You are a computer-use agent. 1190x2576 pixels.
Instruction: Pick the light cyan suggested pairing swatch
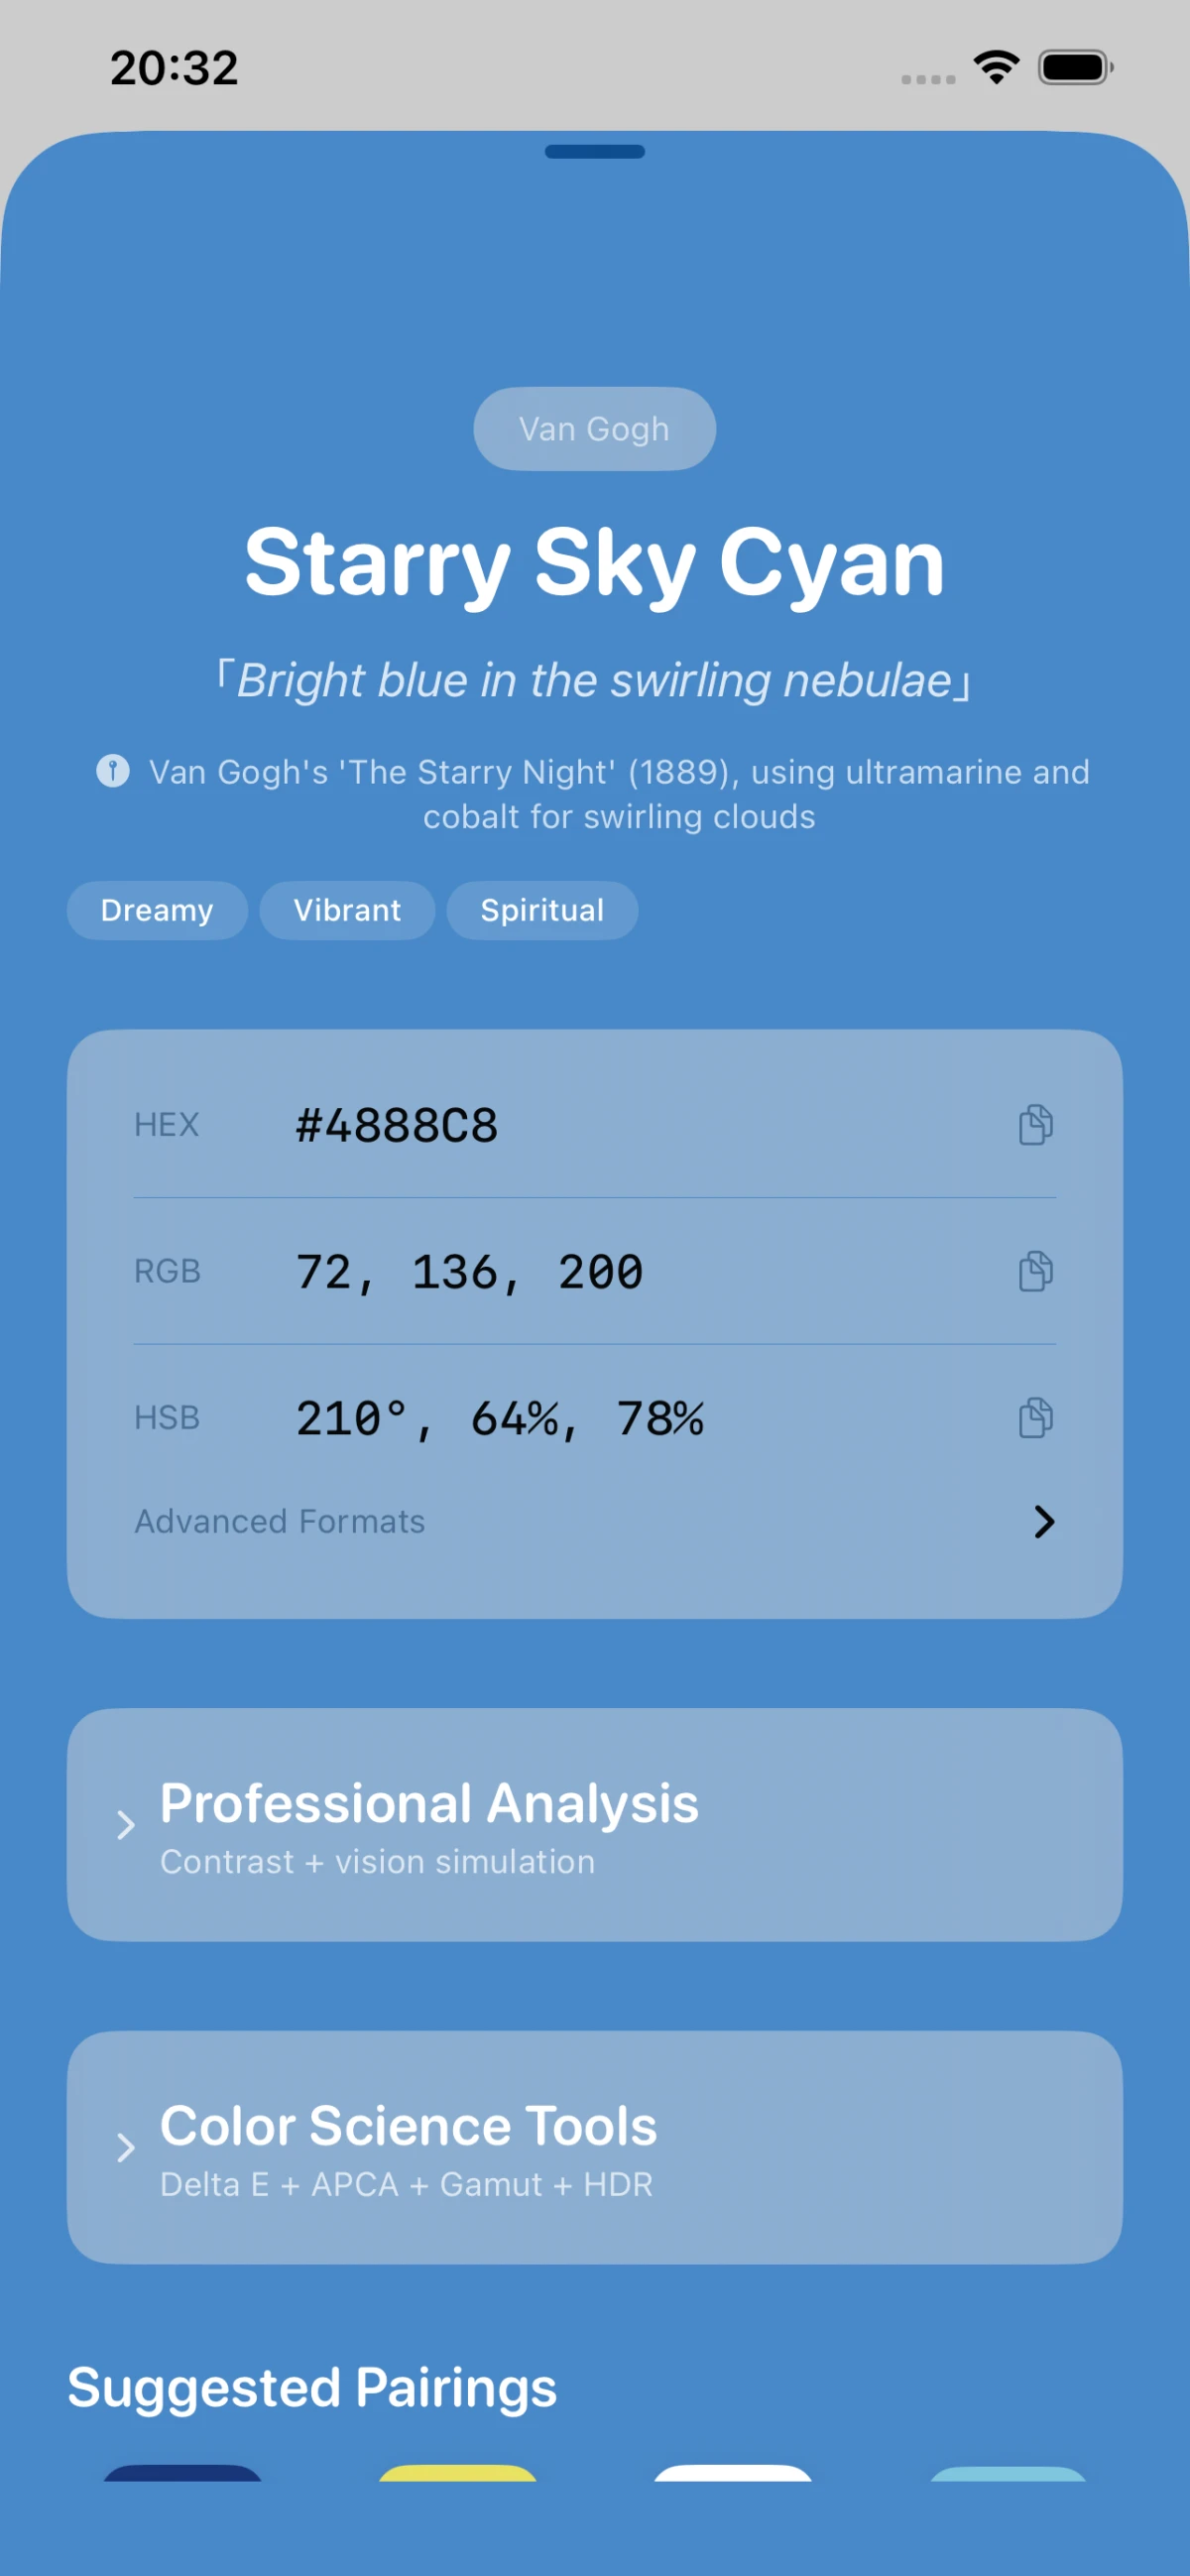[x=1008, y=2472]
